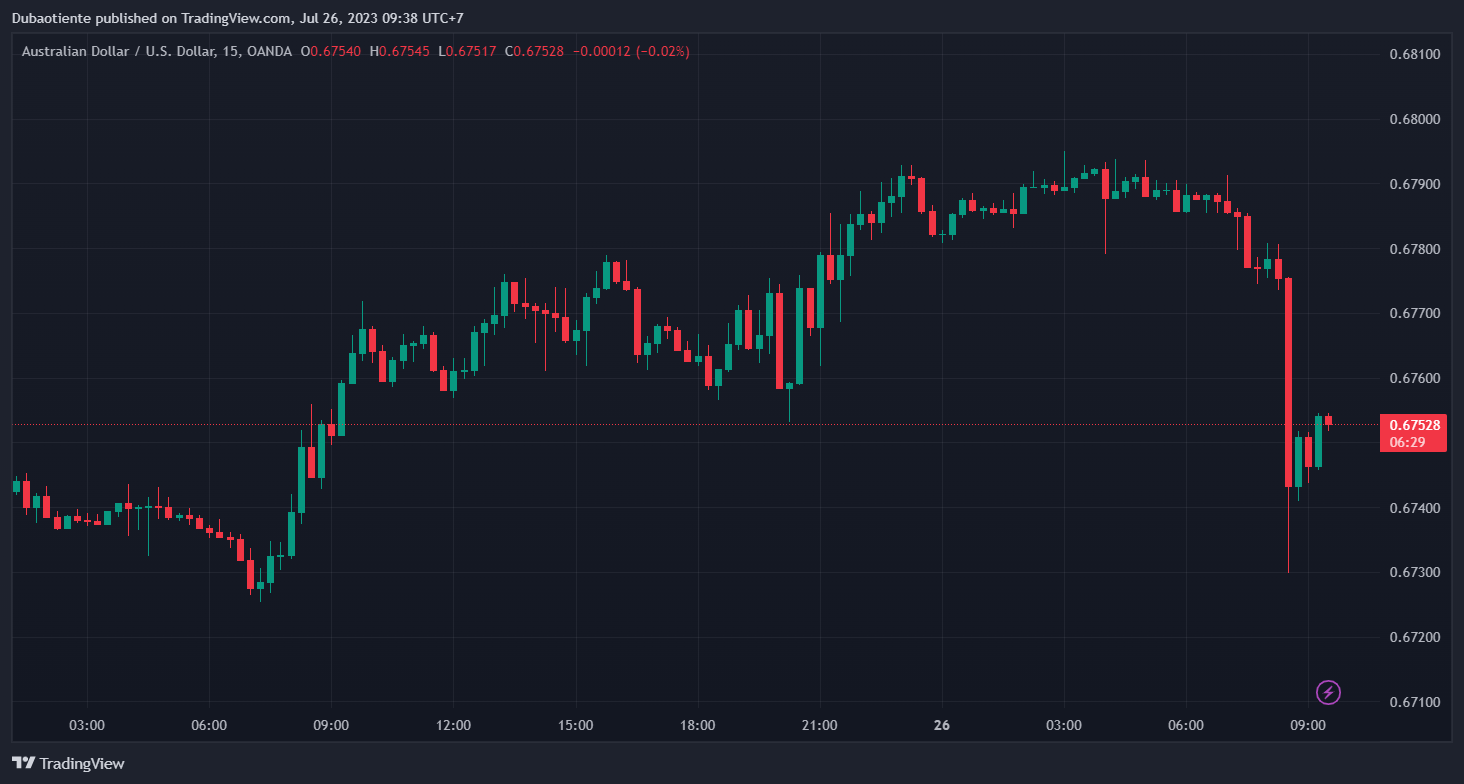The image size is (1464, 784).
Task: Click the tallest red candle body
Action: (1288, 382)
